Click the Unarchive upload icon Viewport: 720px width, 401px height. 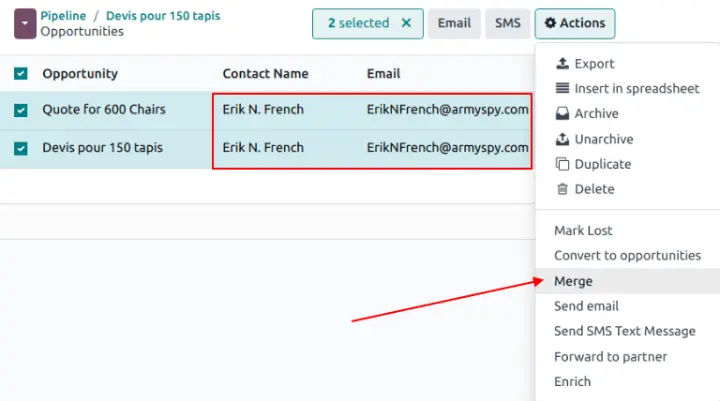[562, 139]
